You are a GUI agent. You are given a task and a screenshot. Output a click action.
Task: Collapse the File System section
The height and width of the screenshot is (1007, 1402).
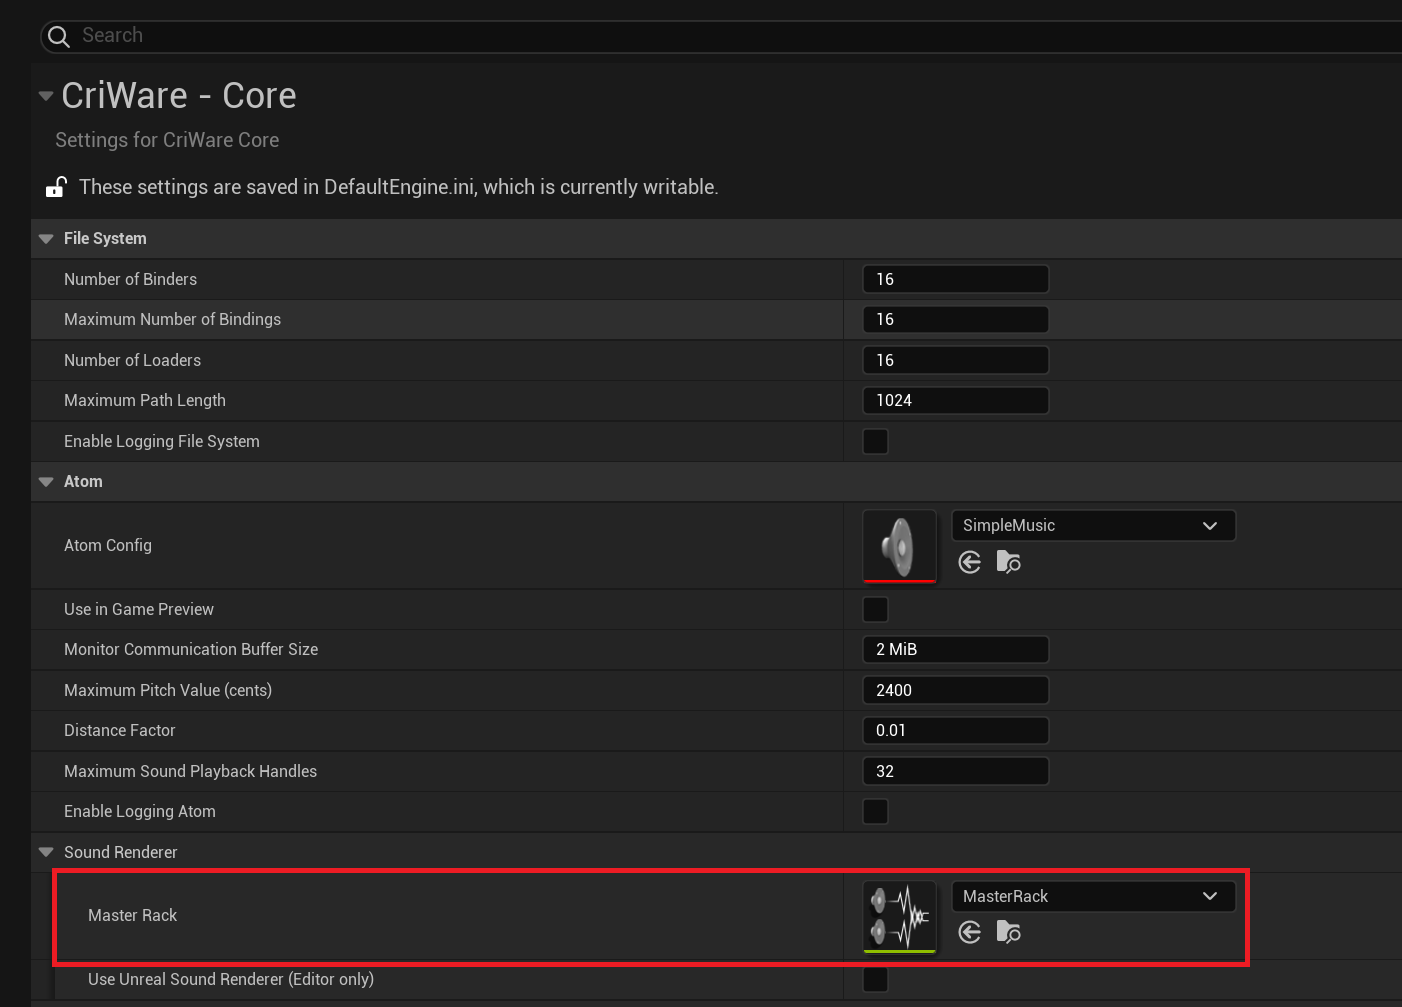46,239
